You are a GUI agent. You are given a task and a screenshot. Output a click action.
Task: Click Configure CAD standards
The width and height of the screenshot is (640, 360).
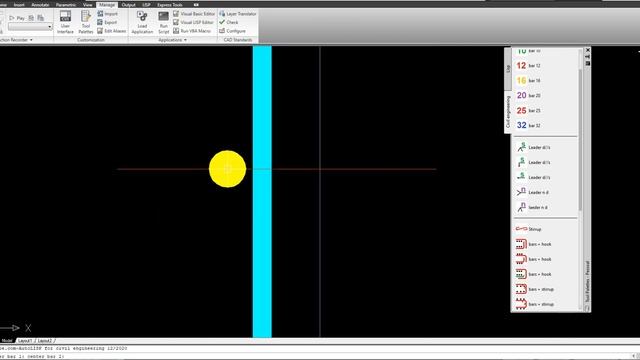[x=232, y=31]
